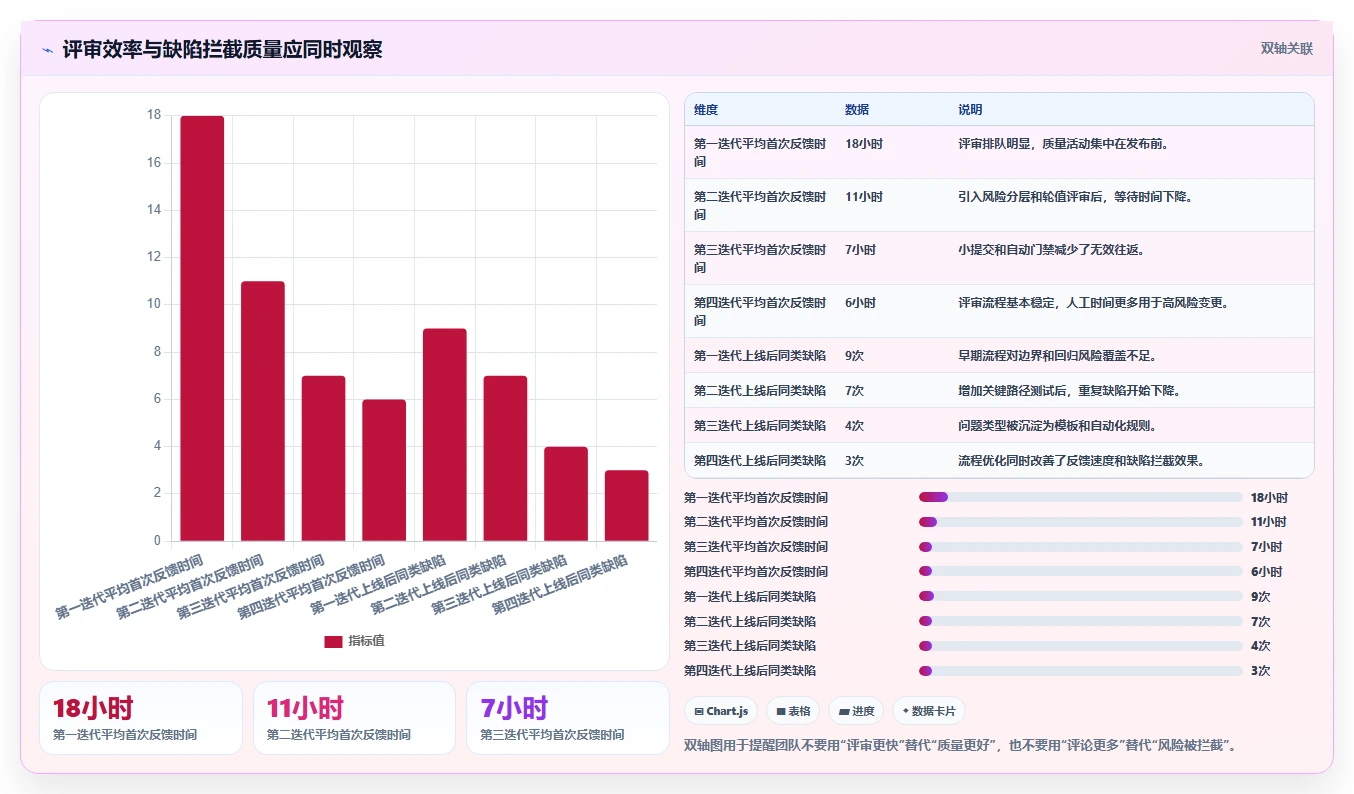Click the chart bar for 第四迭代平均首次反馈时间
The width and height of the screenshot is (1354, 794).
coord(384,470)
